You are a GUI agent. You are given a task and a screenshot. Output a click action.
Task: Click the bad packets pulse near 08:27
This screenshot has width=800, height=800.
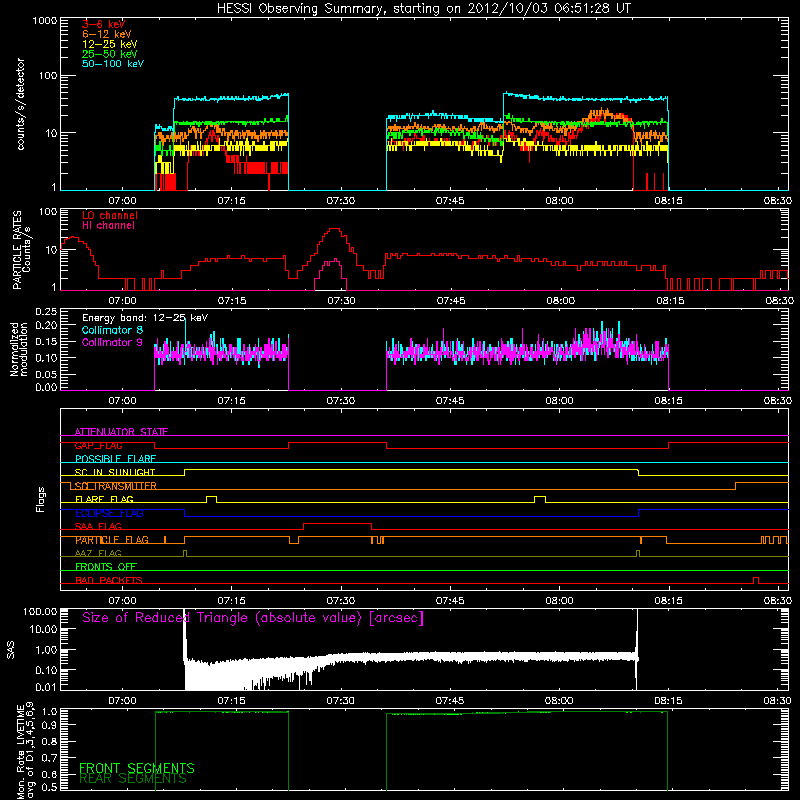pyautogui.click(x=756, y=580)
